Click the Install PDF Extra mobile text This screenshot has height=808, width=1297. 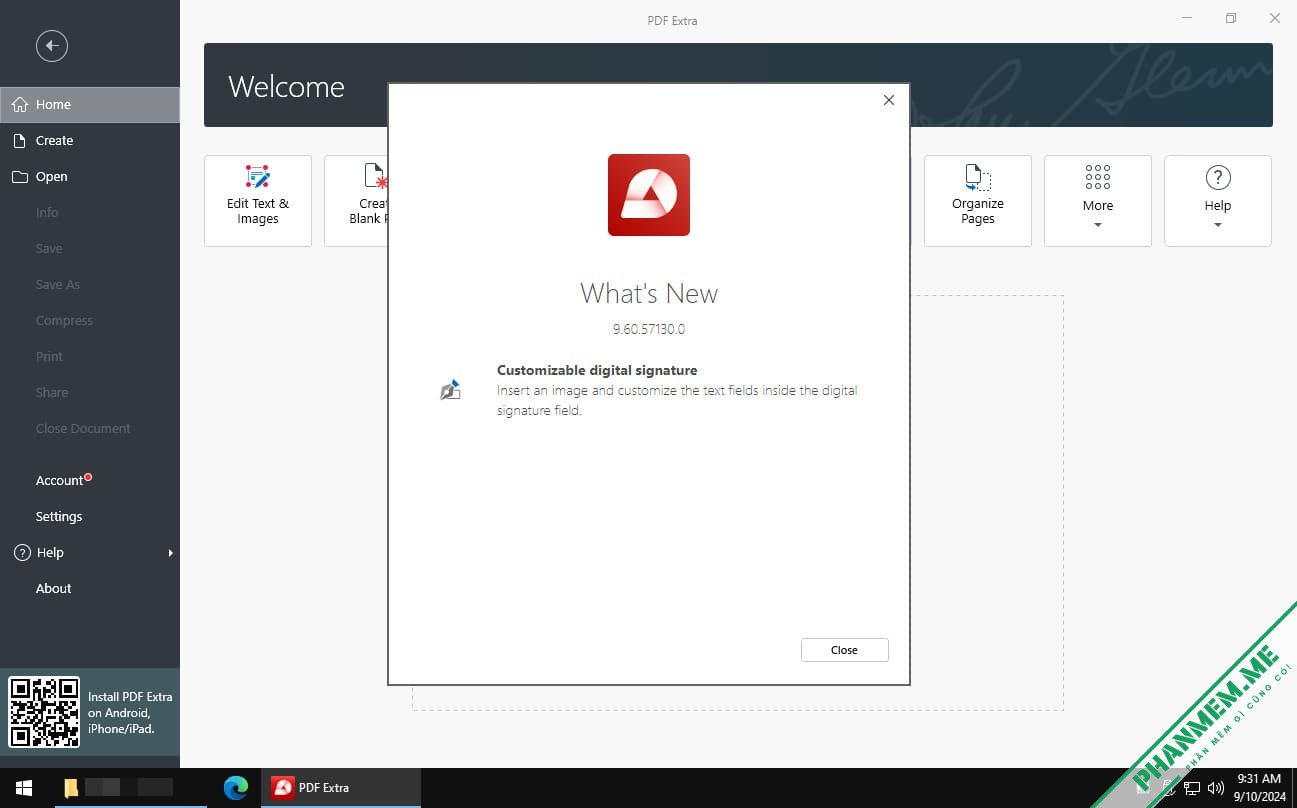click(130, 713)
